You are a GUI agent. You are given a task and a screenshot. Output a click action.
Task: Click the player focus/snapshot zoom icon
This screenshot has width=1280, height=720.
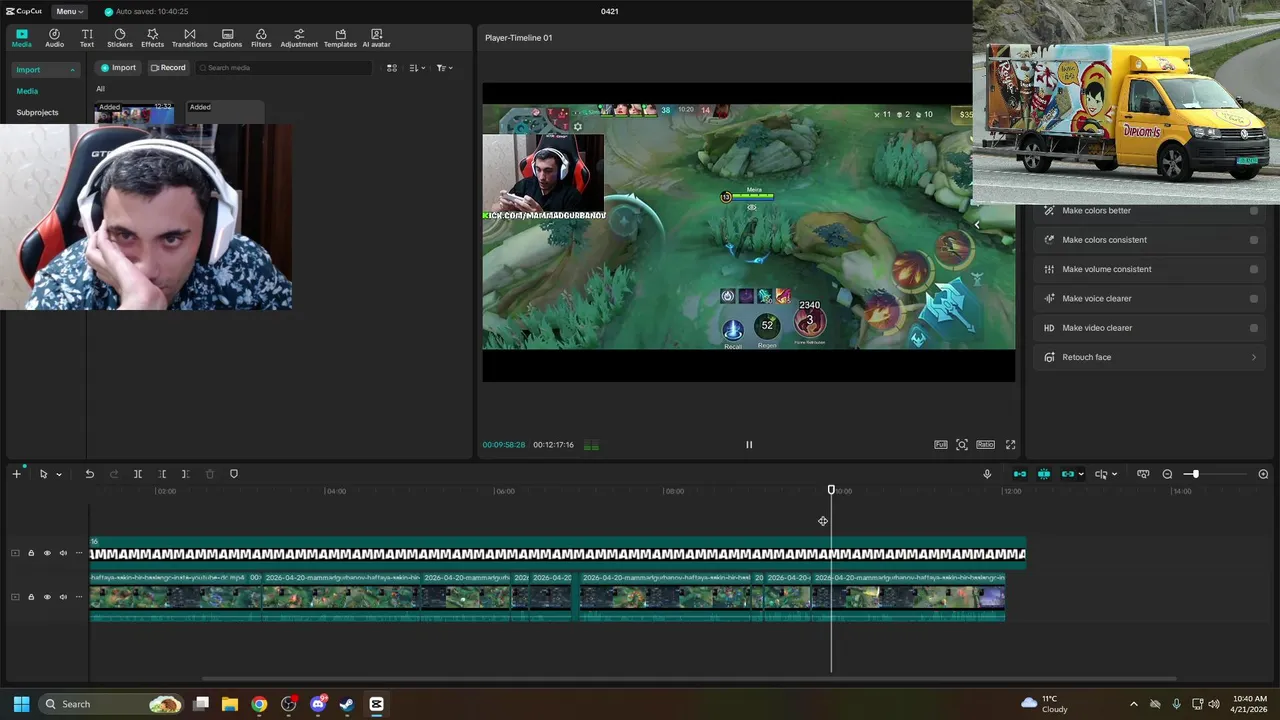click(962, 444)
